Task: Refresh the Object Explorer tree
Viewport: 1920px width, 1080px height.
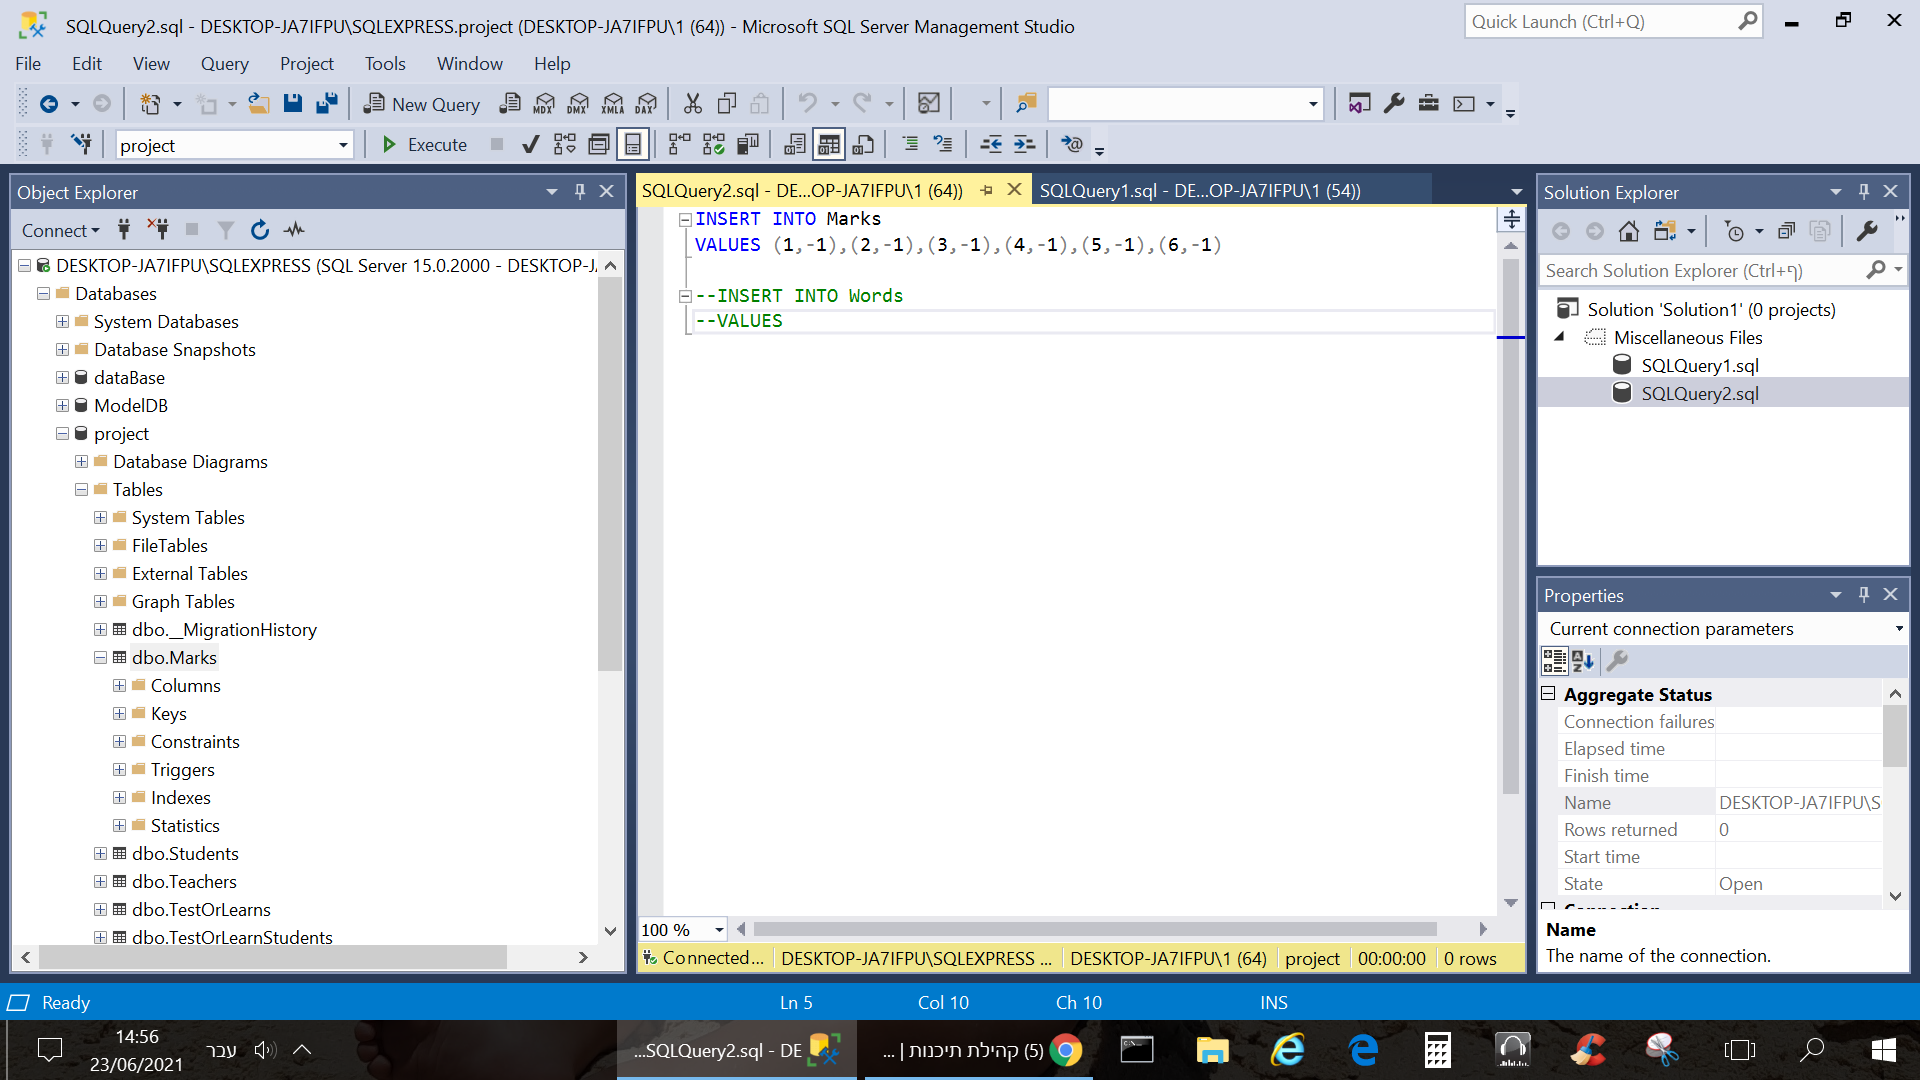Action: (260, 230)
